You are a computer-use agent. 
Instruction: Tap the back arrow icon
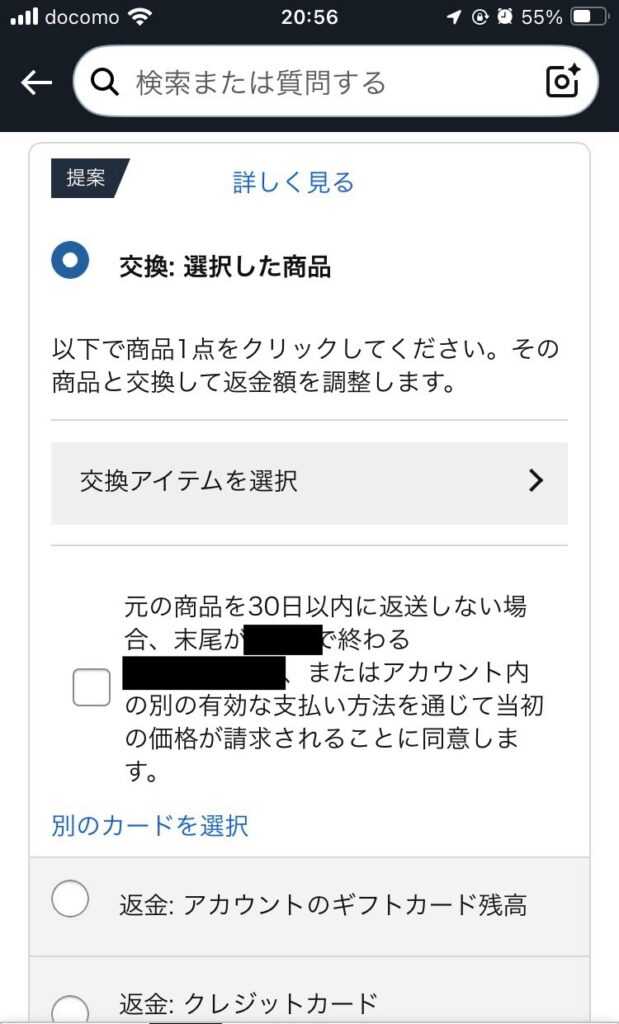tap(36, 83)
